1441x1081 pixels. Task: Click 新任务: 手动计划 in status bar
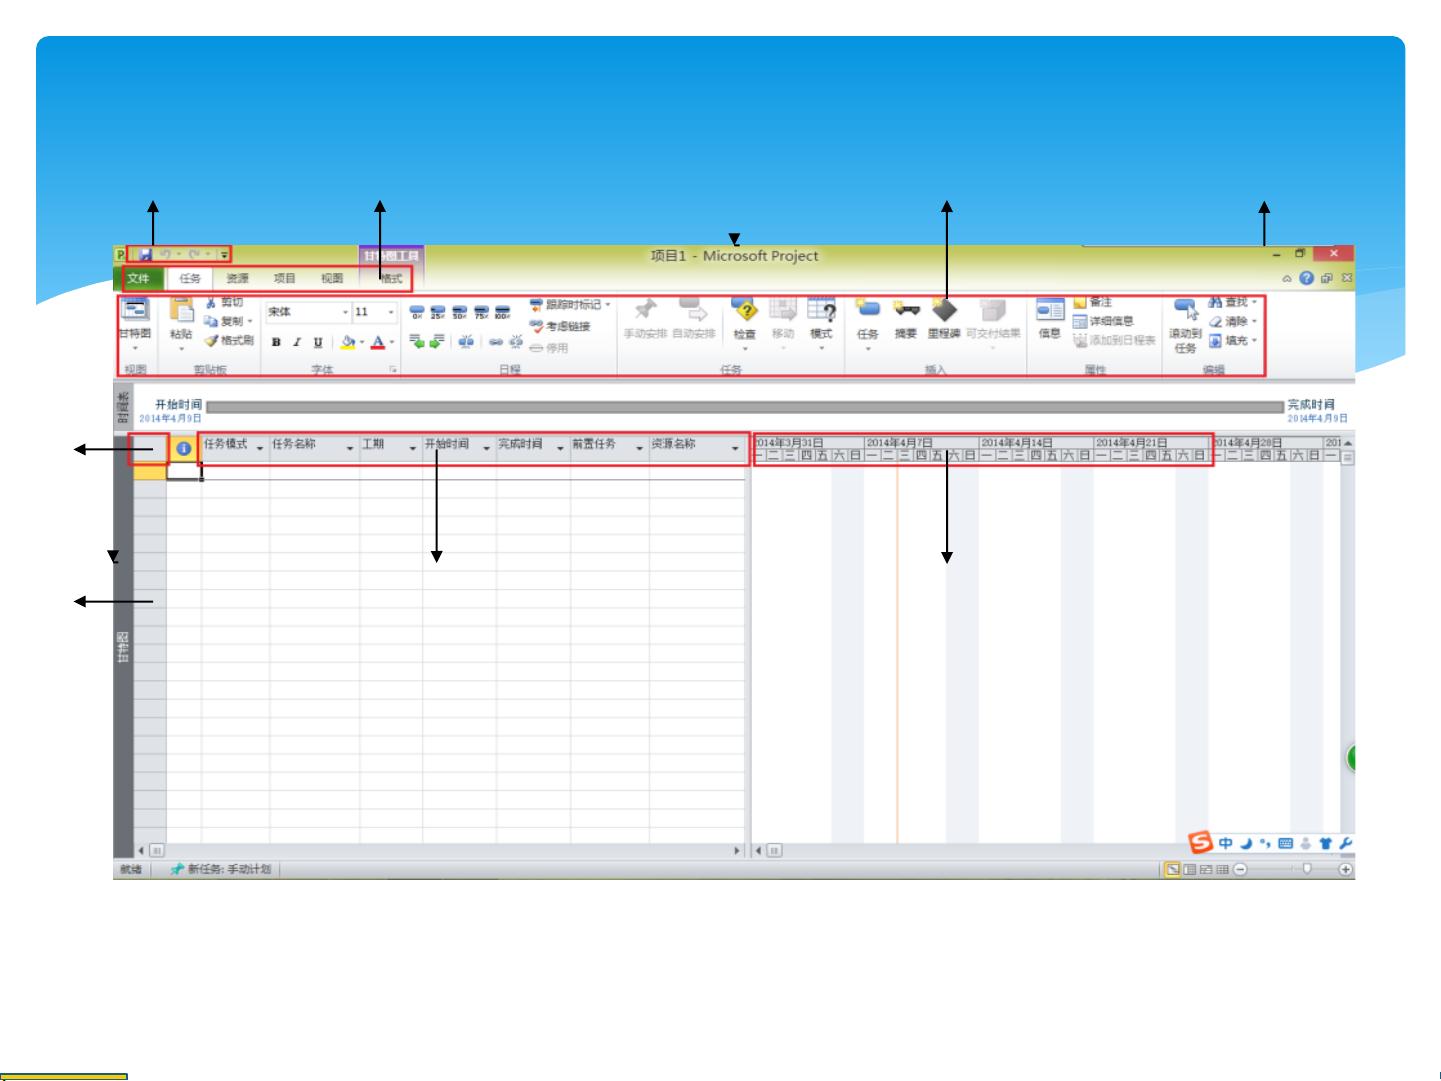click(x=221, y=869)
